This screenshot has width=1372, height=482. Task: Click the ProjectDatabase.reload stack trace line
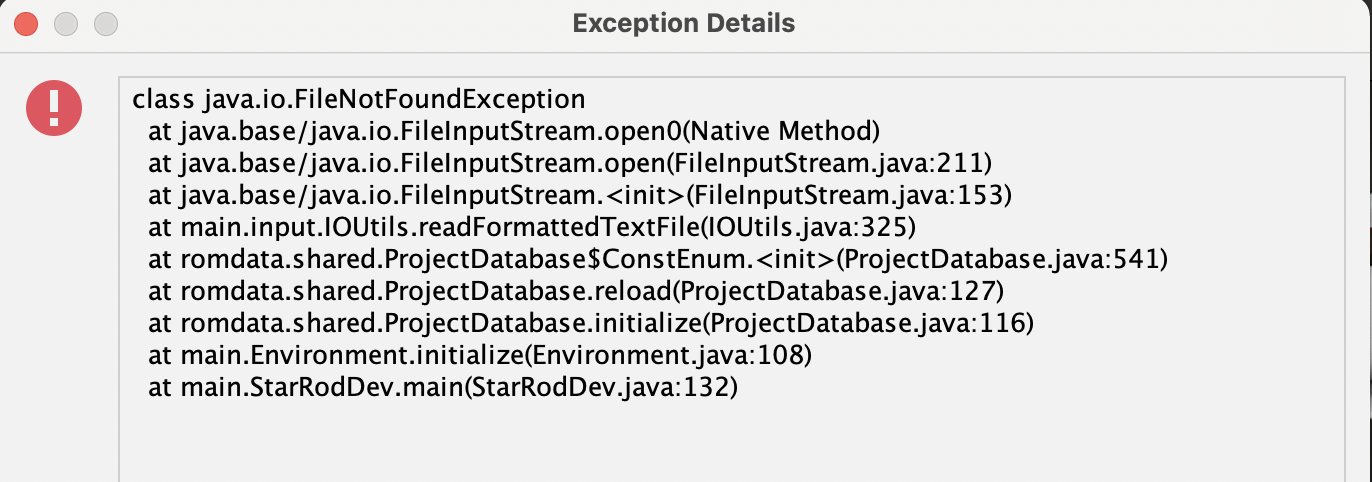coord(575,292)
